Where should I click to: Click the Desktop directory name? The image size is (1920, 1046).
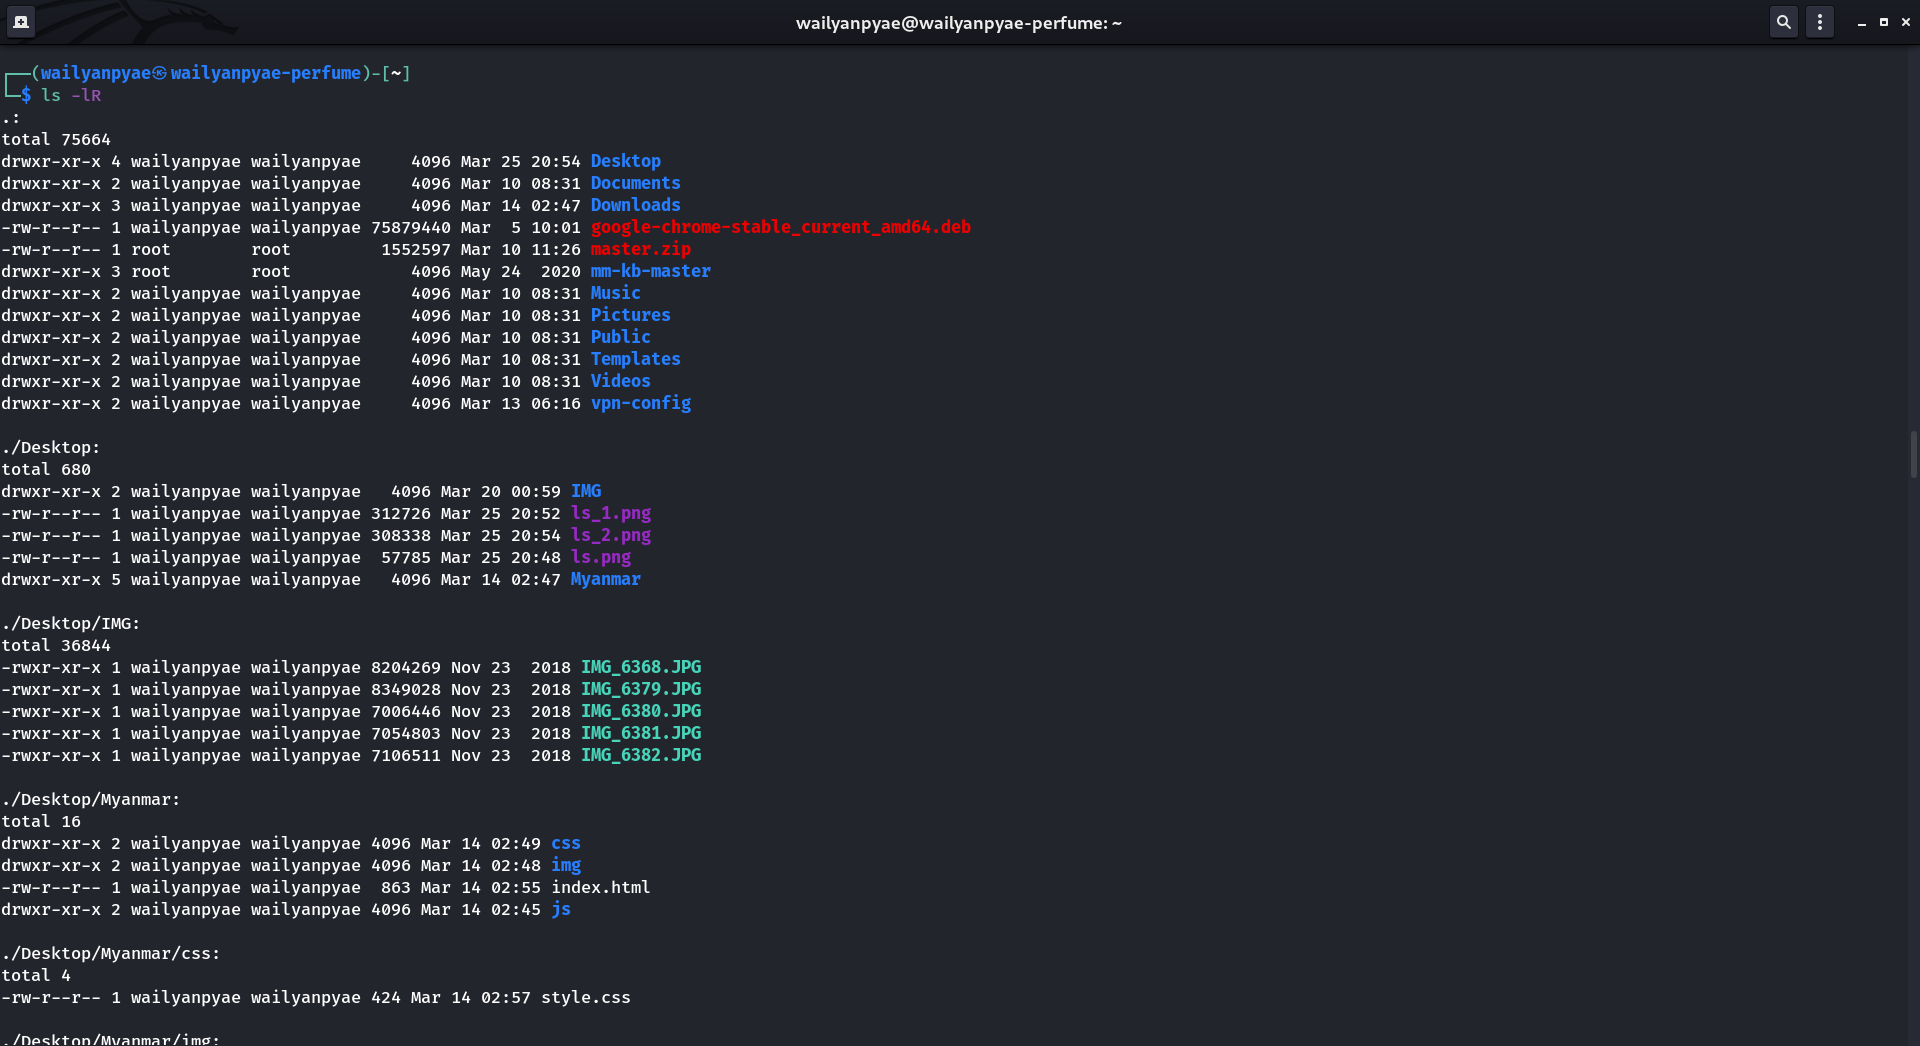point(625,161)
